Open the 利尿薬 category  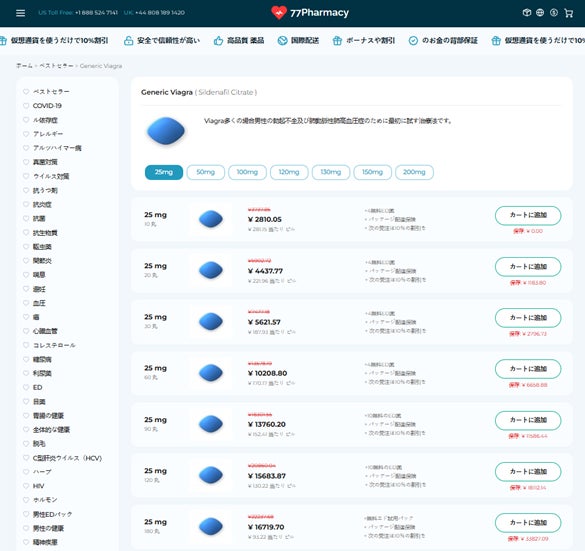point(42,373)
